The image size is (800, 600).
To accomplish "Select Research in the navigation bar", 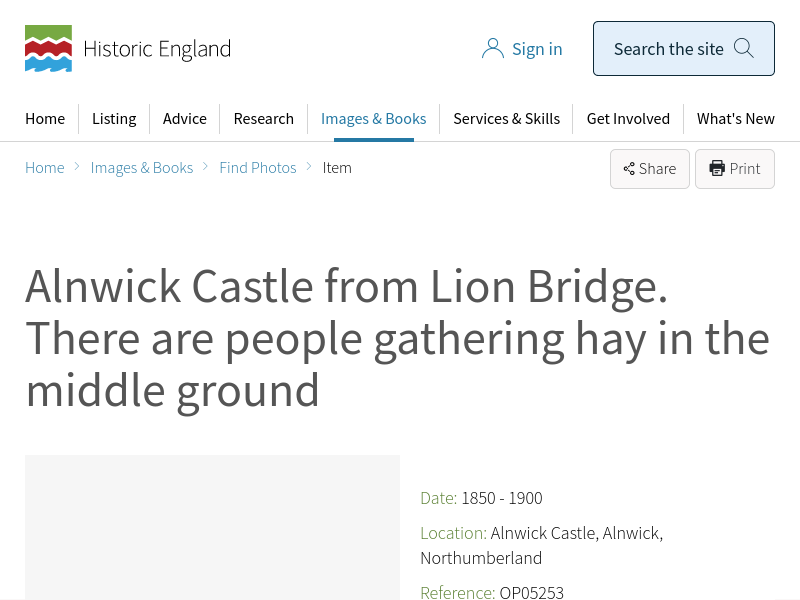I will click(x=264, y=119).
